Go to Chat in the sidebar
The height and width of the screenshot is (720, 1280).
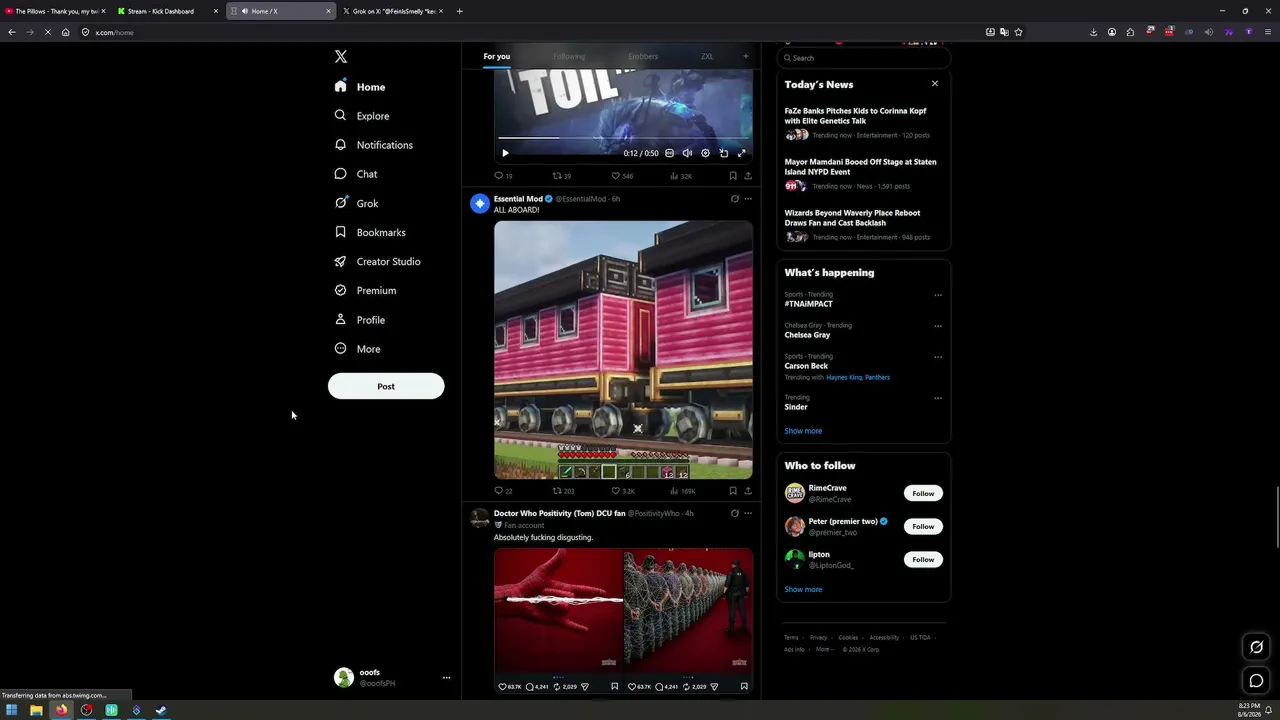(356, 174)
